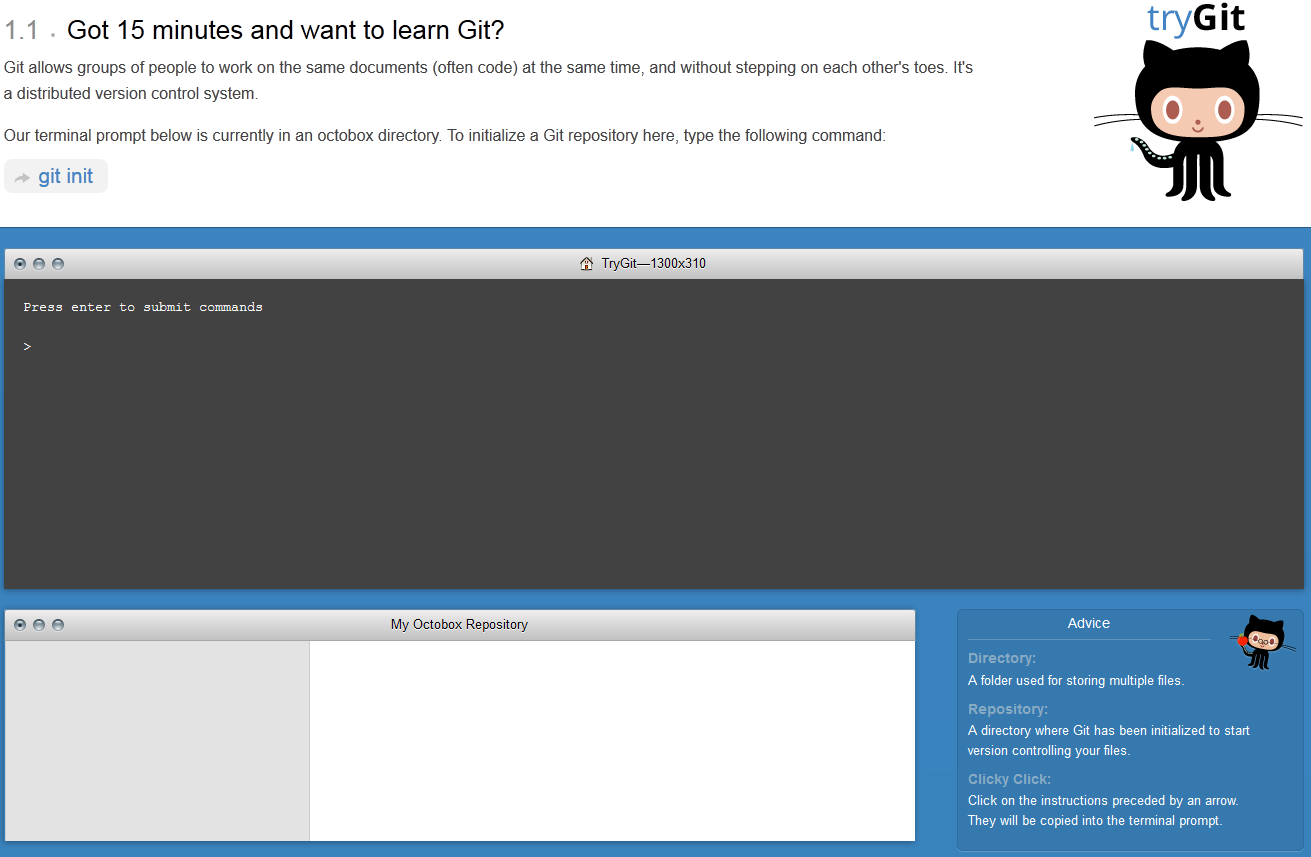The image size is (1311, 857).
Task: Click the 'Directory:' advice term
Action: coord(1002,658)
